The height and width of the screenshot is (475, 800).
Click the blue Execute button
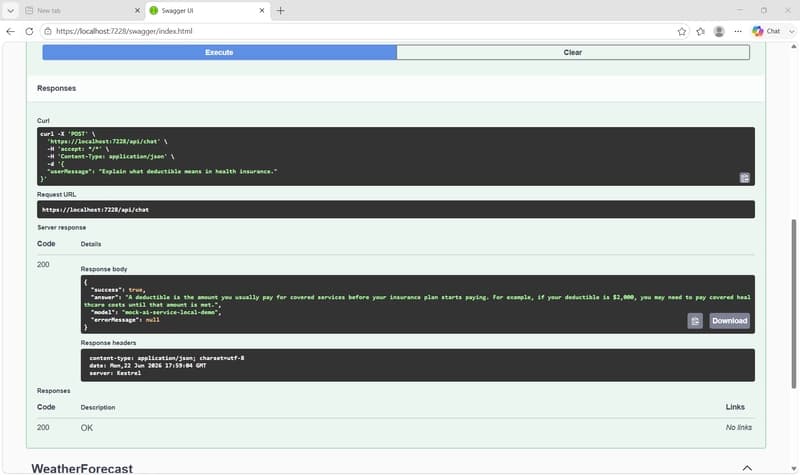click(x=219, y=52)
